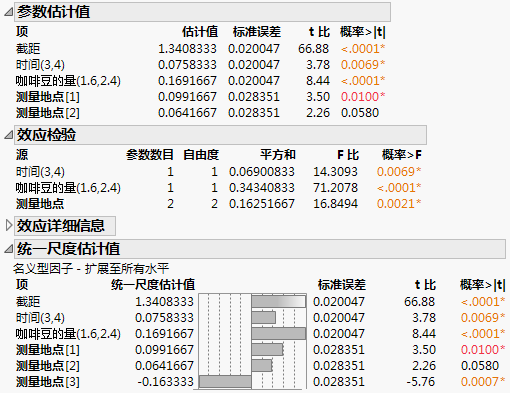The width and height of the screenshot is (510, 393).
Task: Collapse the 参数估计值 section
Action: point(8,12)
